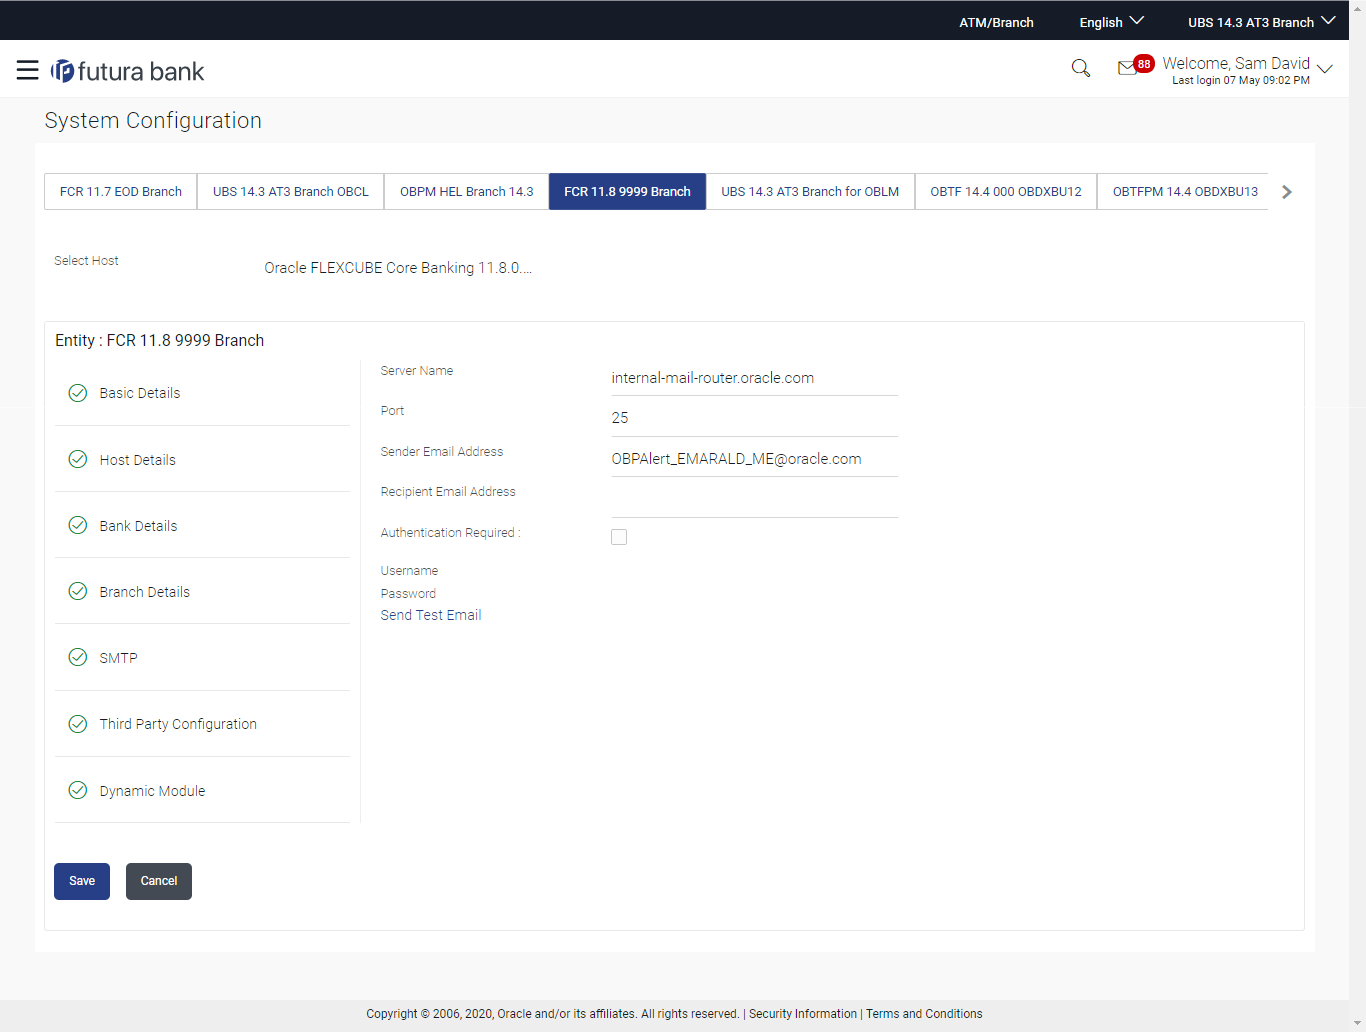This screenshot has height=1032, width=1366.
Task: Click the Third Party Configuration check icon
Action: click(x=78, y=724)
